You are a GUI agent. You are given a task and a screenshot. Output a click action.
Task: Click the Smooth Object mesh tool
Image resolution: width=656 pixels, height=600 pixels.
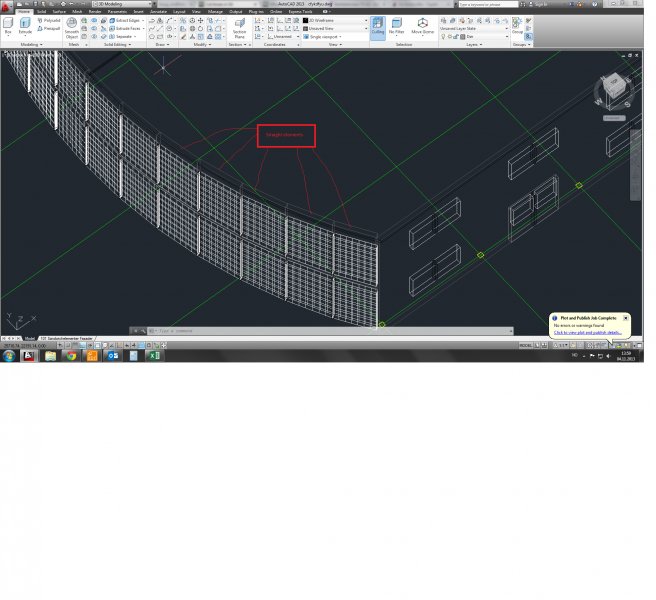[x=72, y=28]
